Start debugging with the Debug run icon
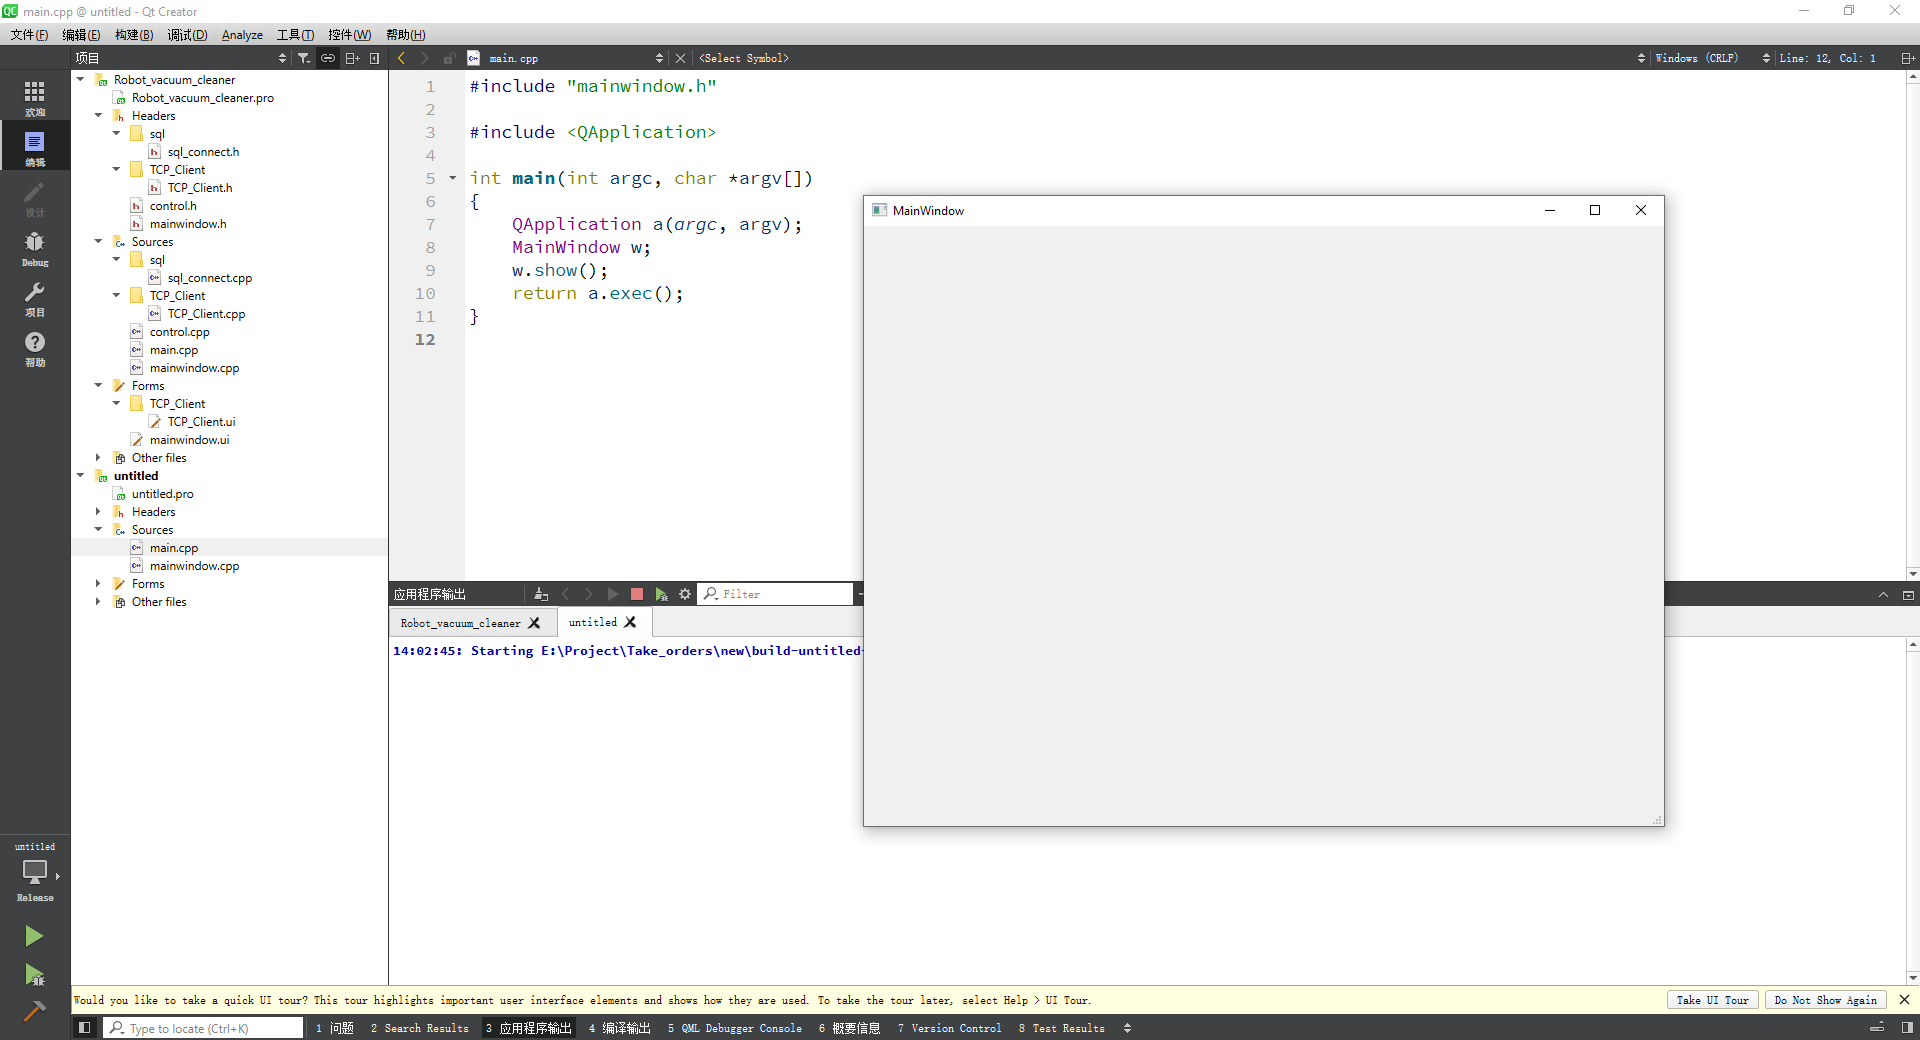 click(x=34, y=975)
